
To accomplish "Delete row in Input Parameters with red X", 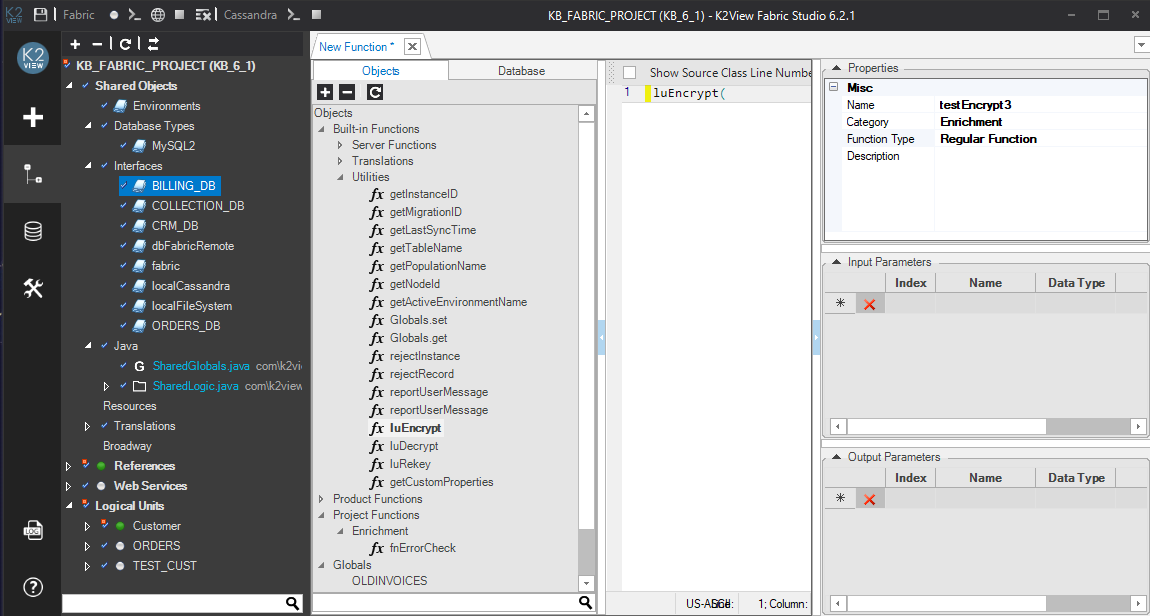I will coord(869,304).
